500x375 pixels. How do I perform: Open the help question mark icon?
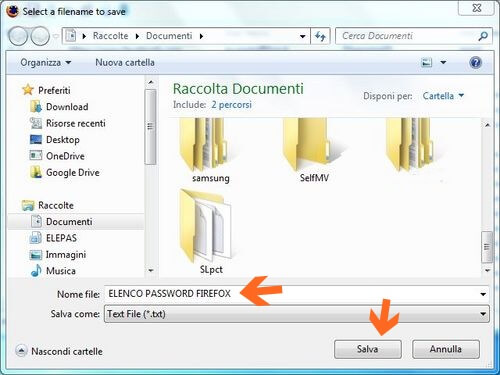(x=475, y=62)
